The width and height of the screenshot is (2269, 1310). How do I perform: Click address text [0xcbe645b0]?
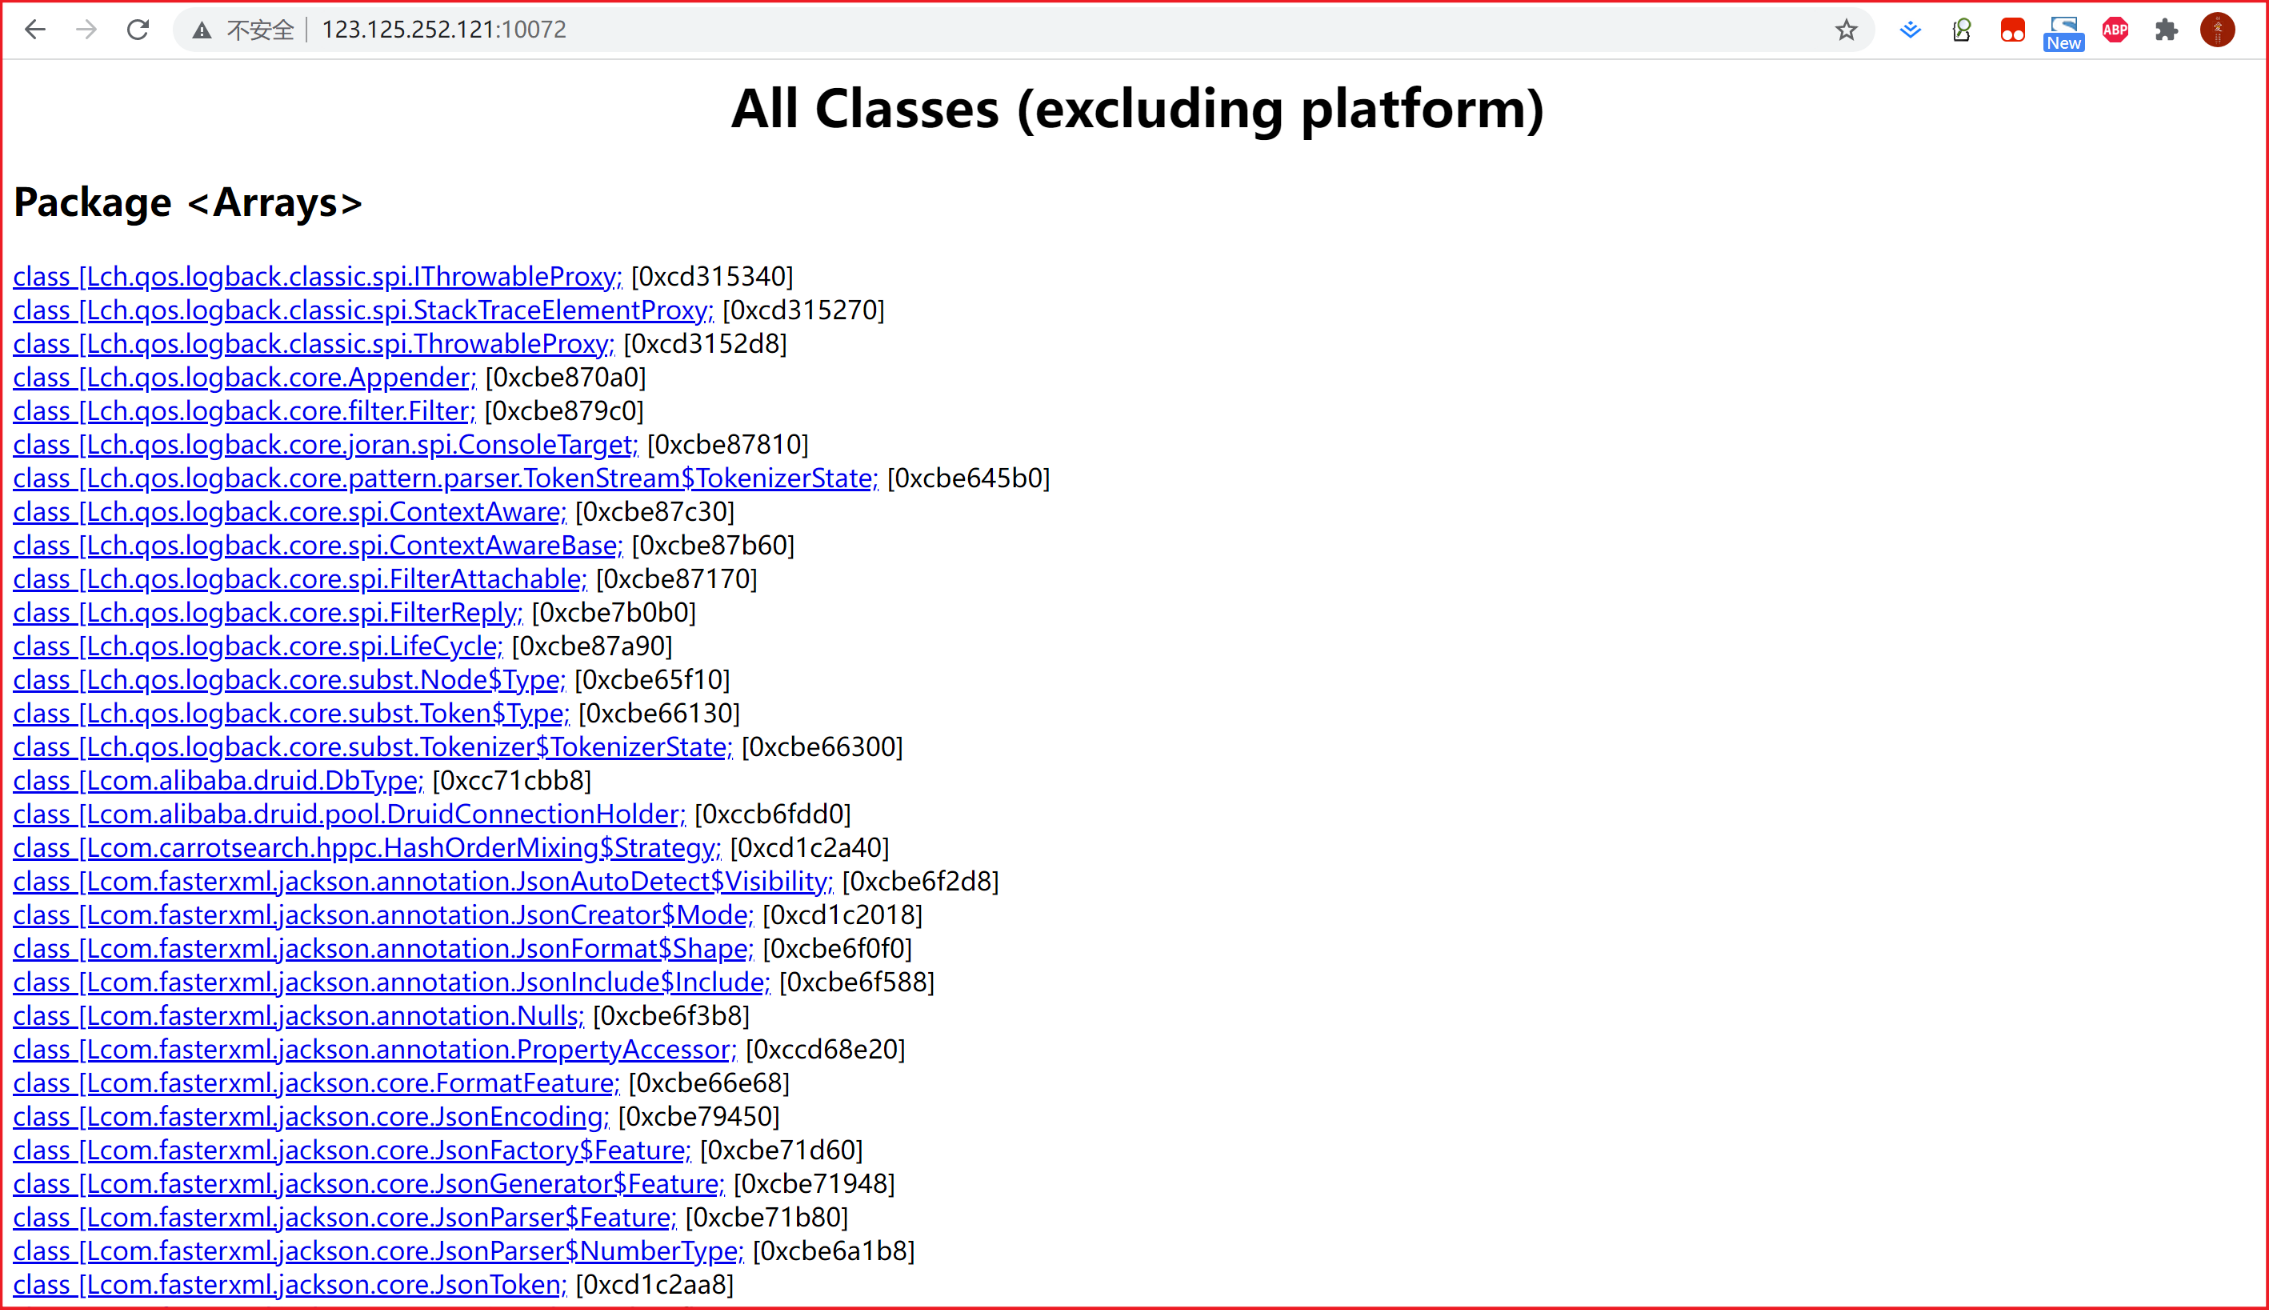(968, 478)
